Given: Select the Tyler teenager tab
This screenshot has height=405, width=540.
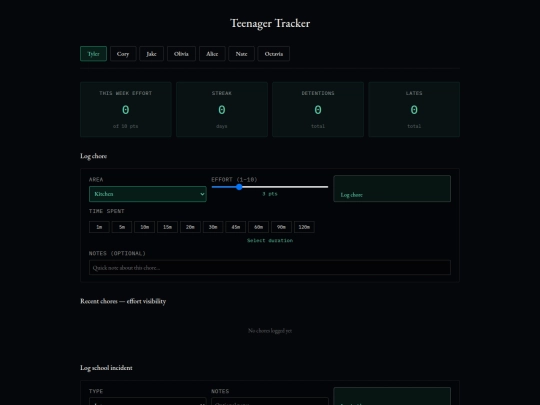Looking at the screenshot, I should click(93, 54).
